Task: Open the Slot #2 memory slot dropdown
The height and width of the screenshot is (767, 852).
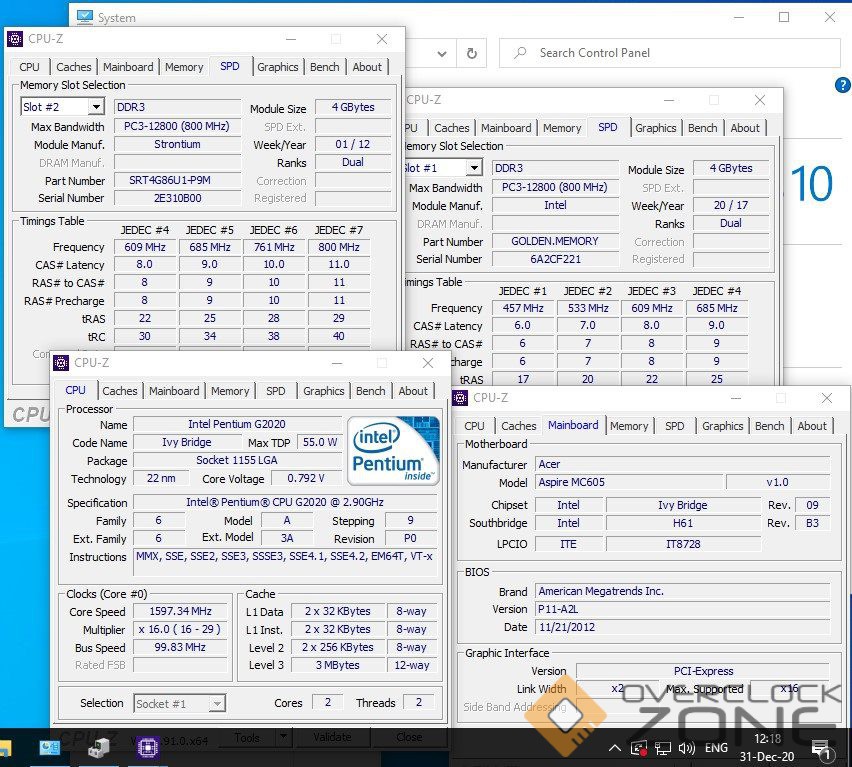Action: (x=96, y=107)
